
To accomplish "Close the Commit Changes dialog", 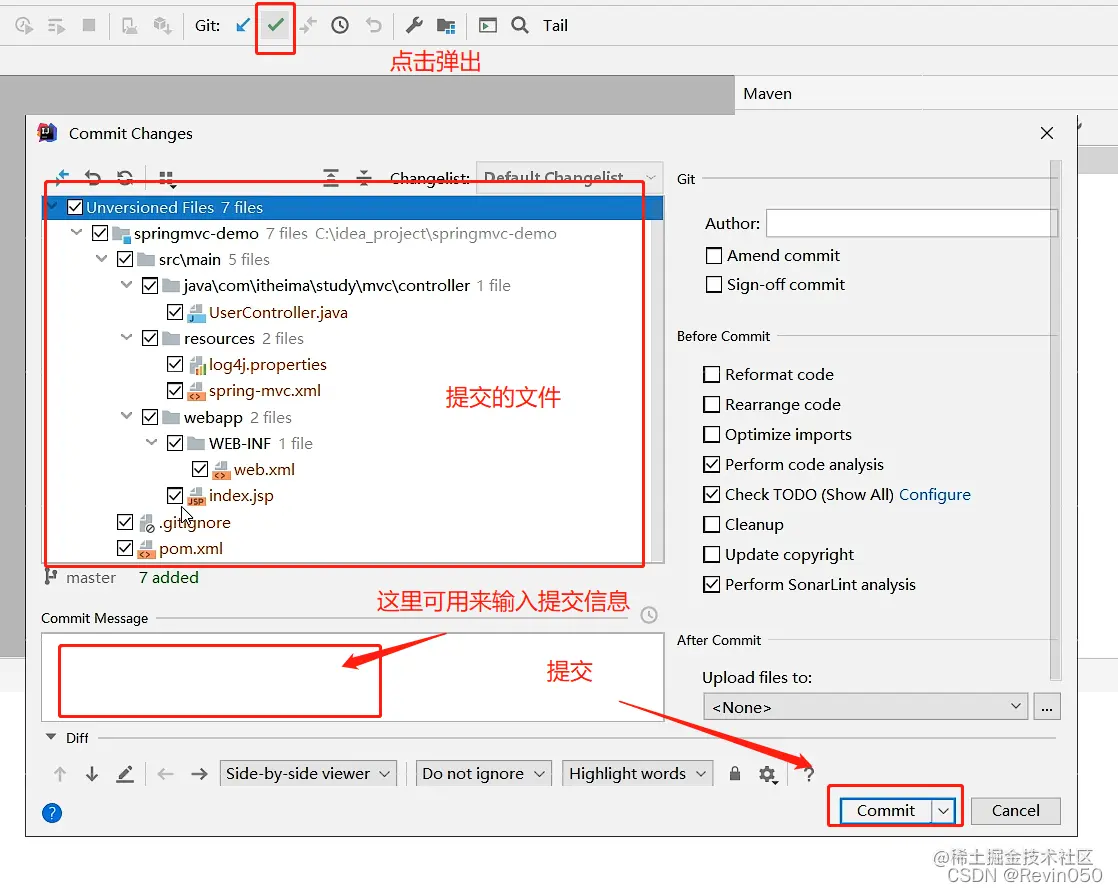I will pyautogui.click(x=1047, y=133).
